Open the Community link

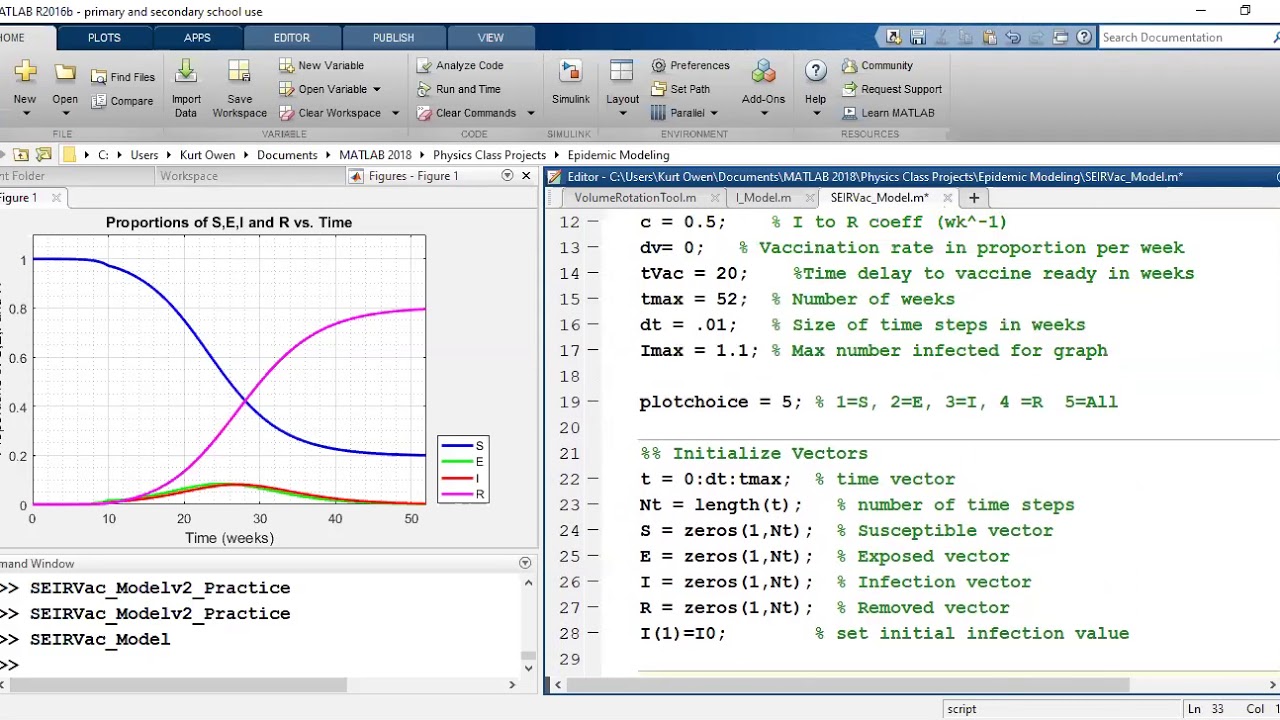877,65
